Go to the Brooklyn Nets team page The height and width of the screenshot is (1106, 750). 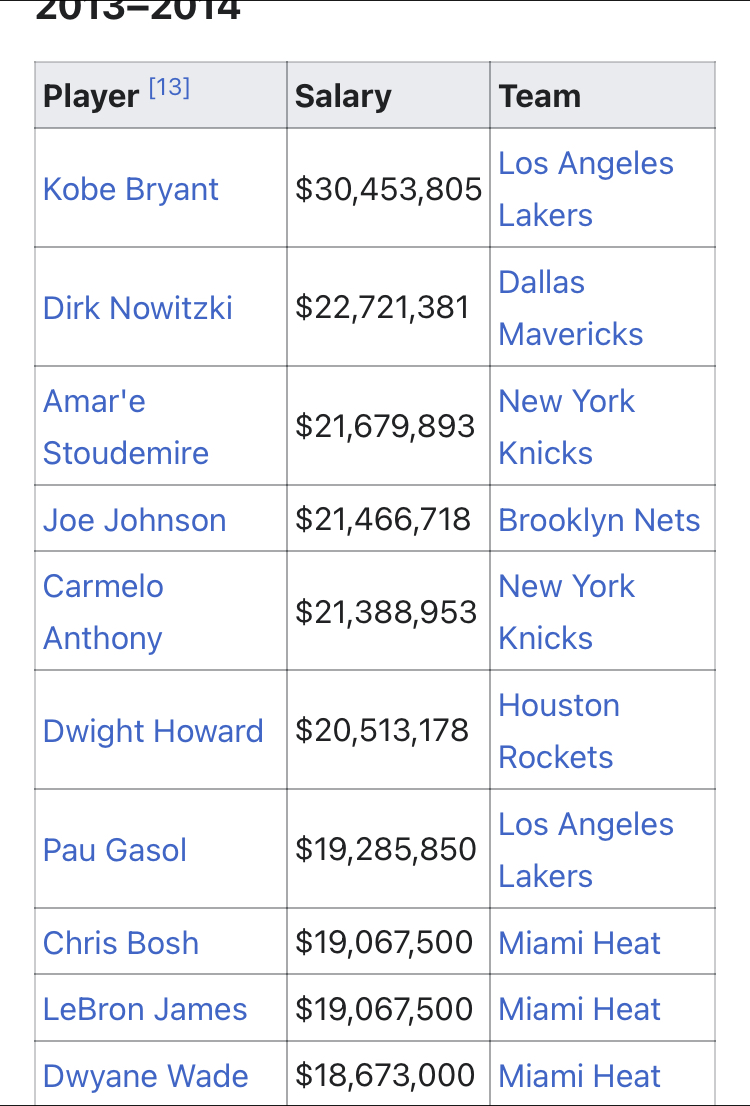599,520
